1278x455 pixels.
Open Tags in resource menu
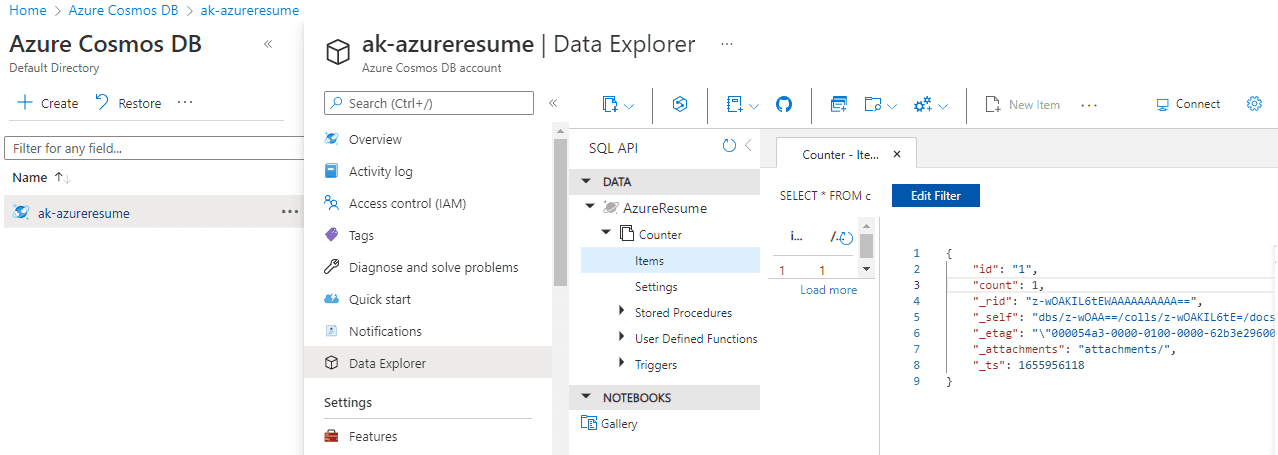(x=361, y=235)
